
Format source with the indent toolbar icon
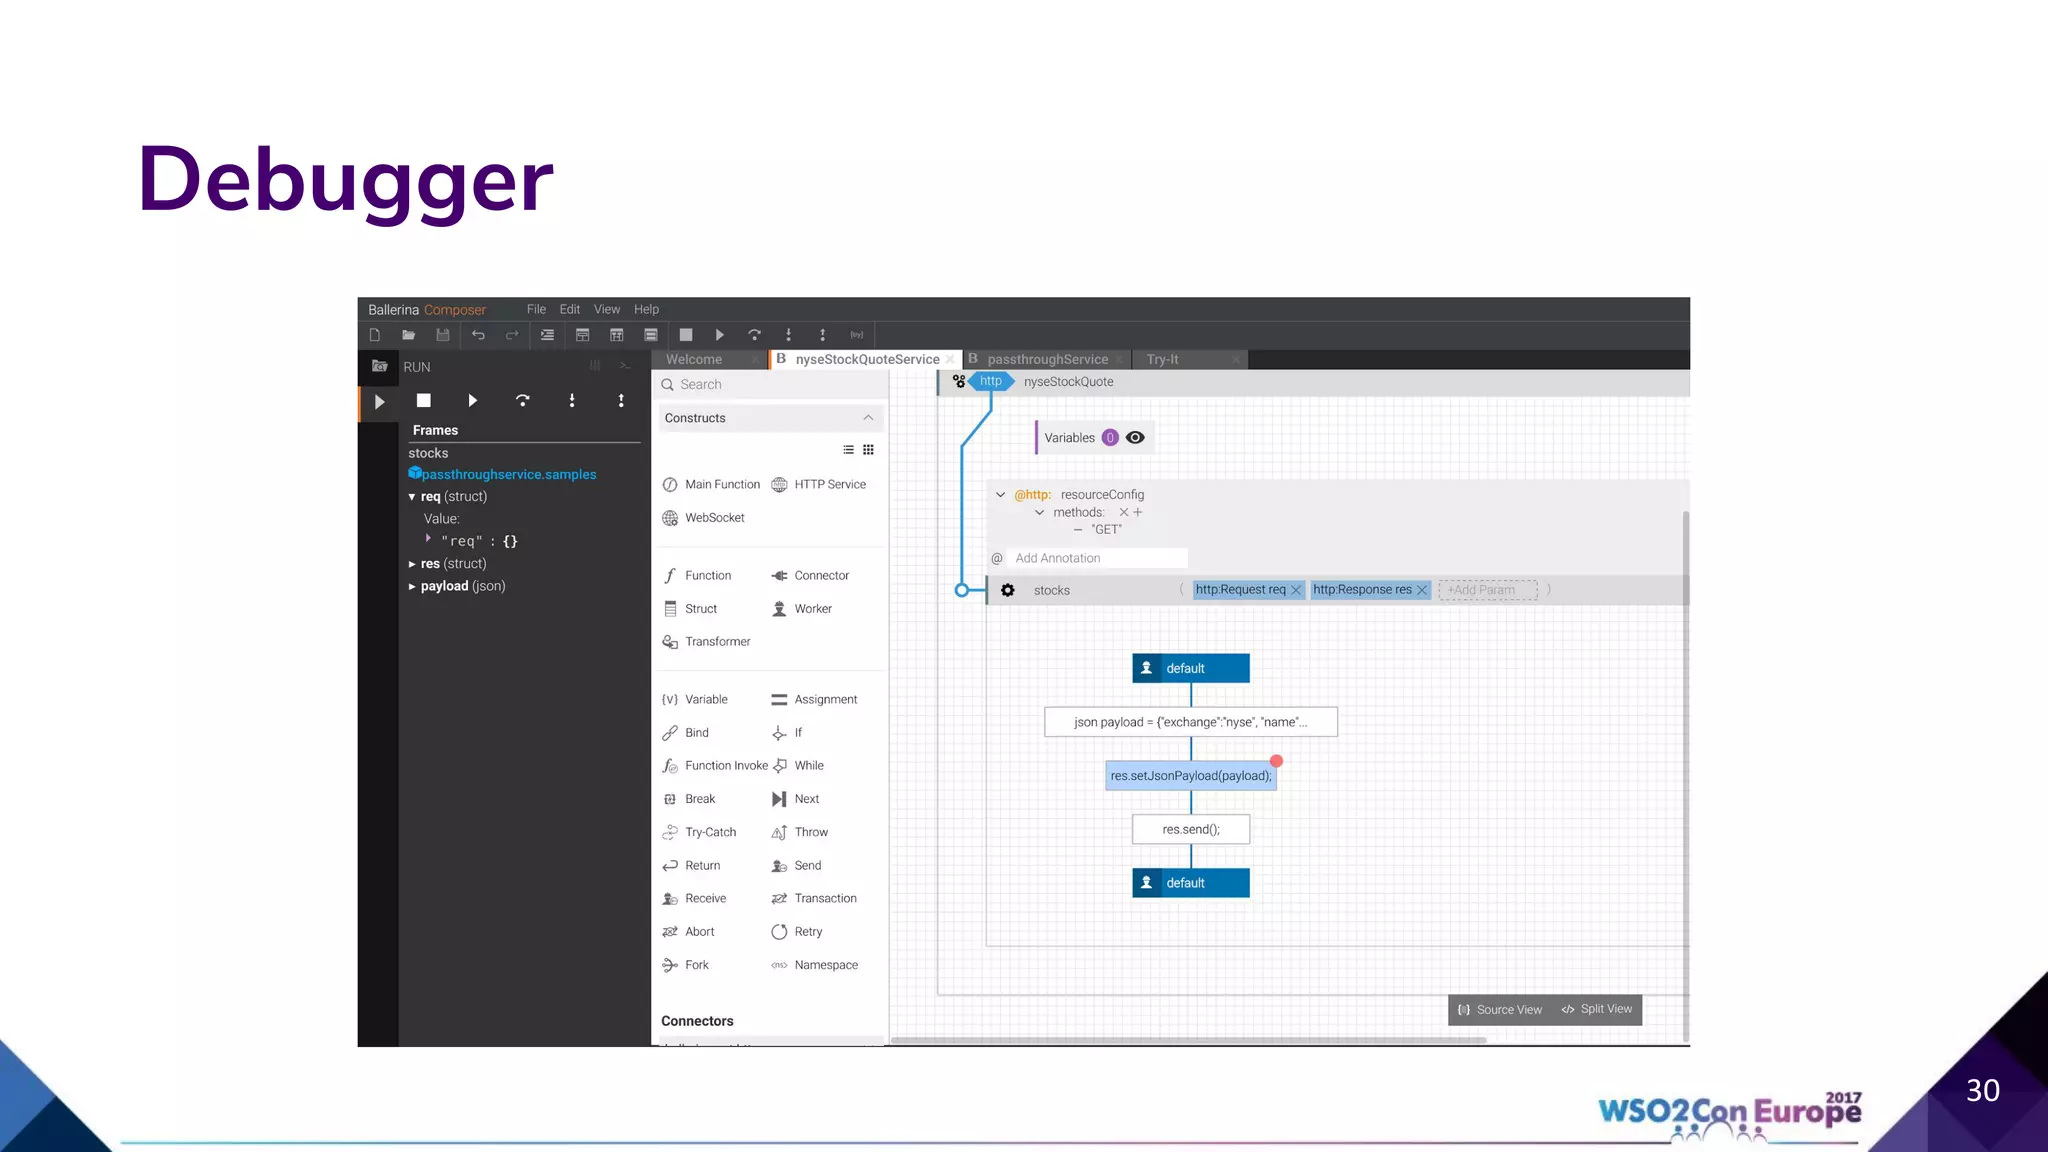[x=547, y=335]
